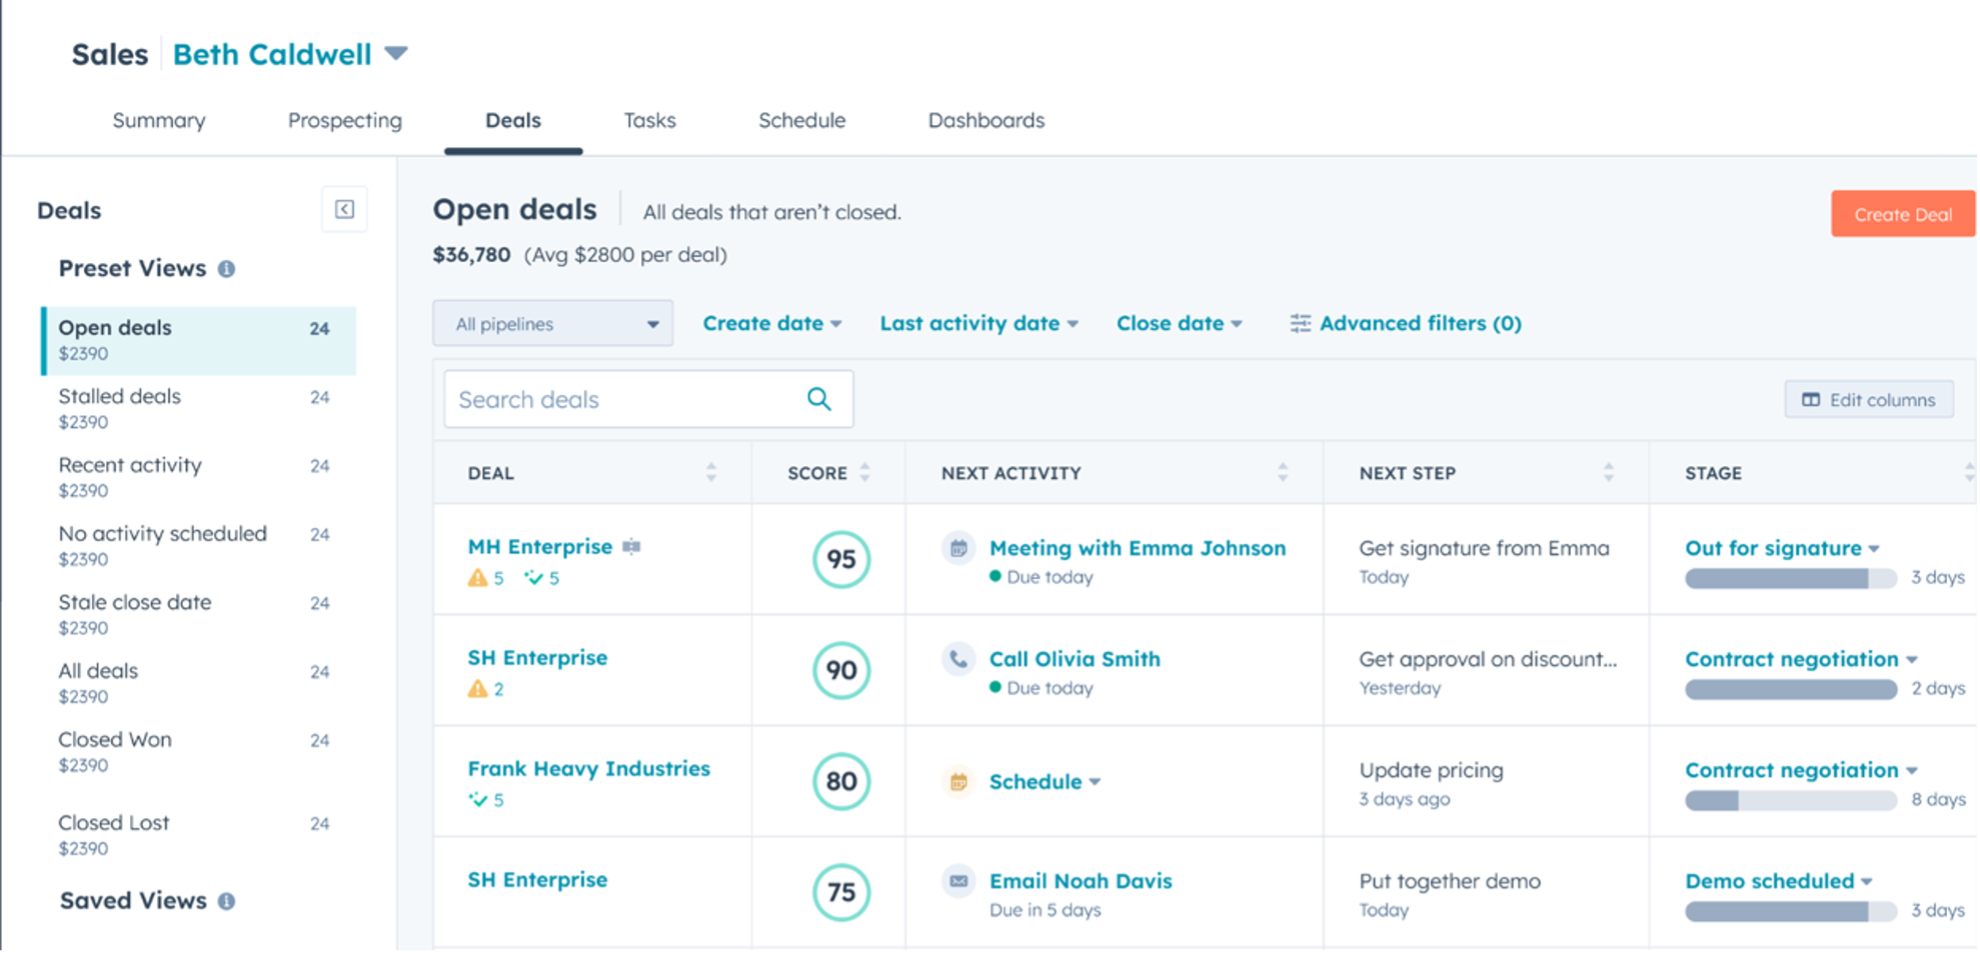Switch to the Prospecting tab
The height and width of the screenshot is (953, 1980).
345,120
